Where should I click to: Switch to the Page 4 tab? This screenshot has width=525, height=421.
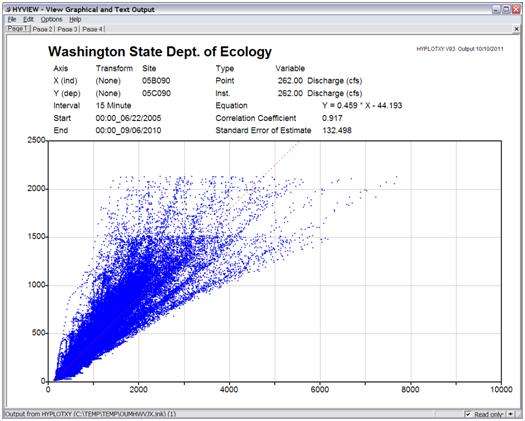[92, 29]
